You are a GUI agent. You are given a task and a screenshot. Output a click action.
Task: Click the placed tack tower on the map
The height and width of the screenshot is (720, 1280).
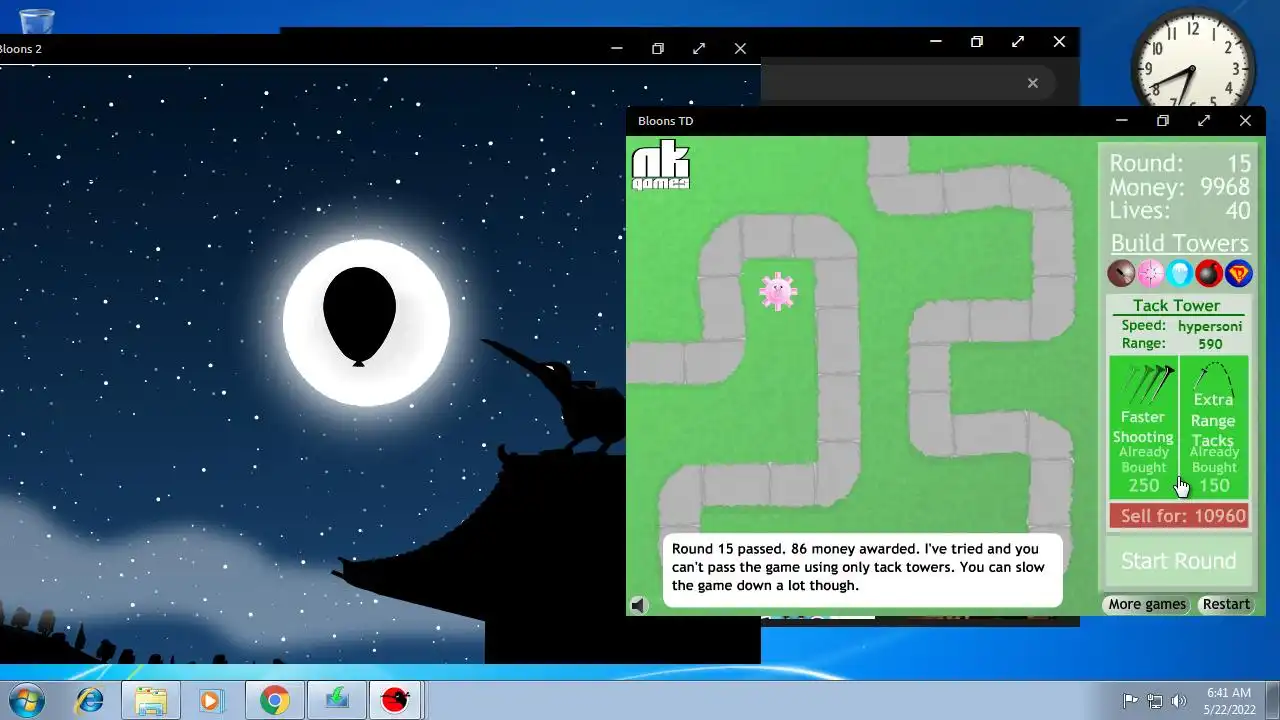point(777,291)
